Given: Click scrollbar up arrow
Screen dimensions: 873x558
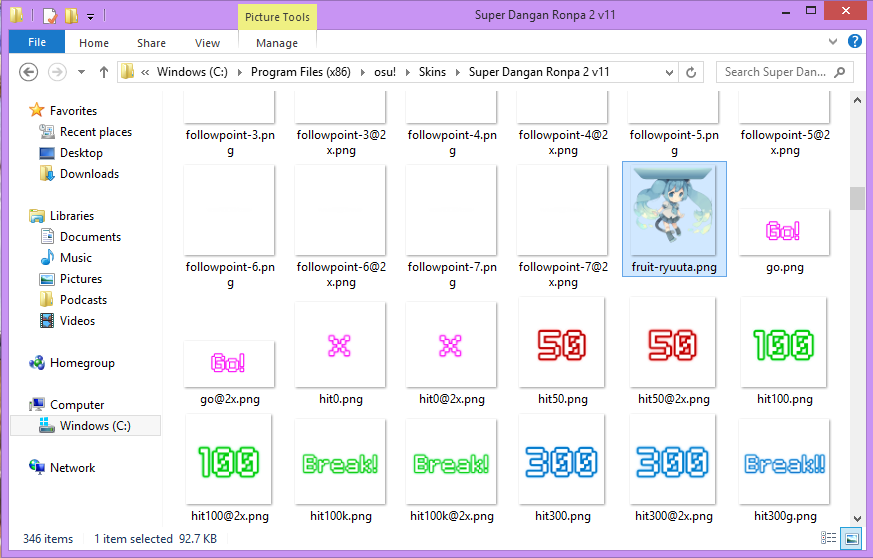Looking at the screenshot, I should (856, 100).
